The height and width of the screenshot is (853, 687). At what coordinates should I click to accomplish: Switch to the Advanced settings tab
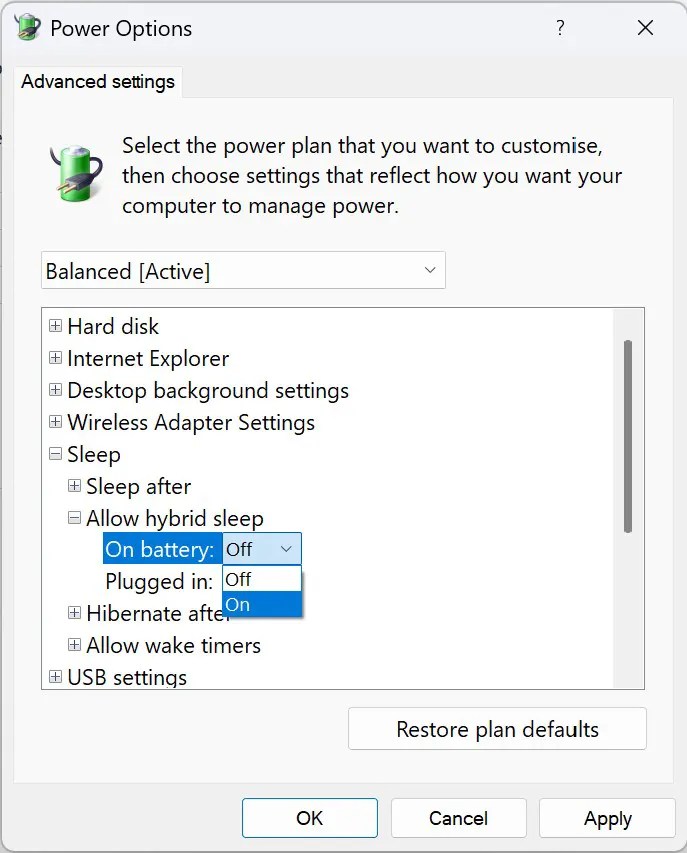coord(97,81)
